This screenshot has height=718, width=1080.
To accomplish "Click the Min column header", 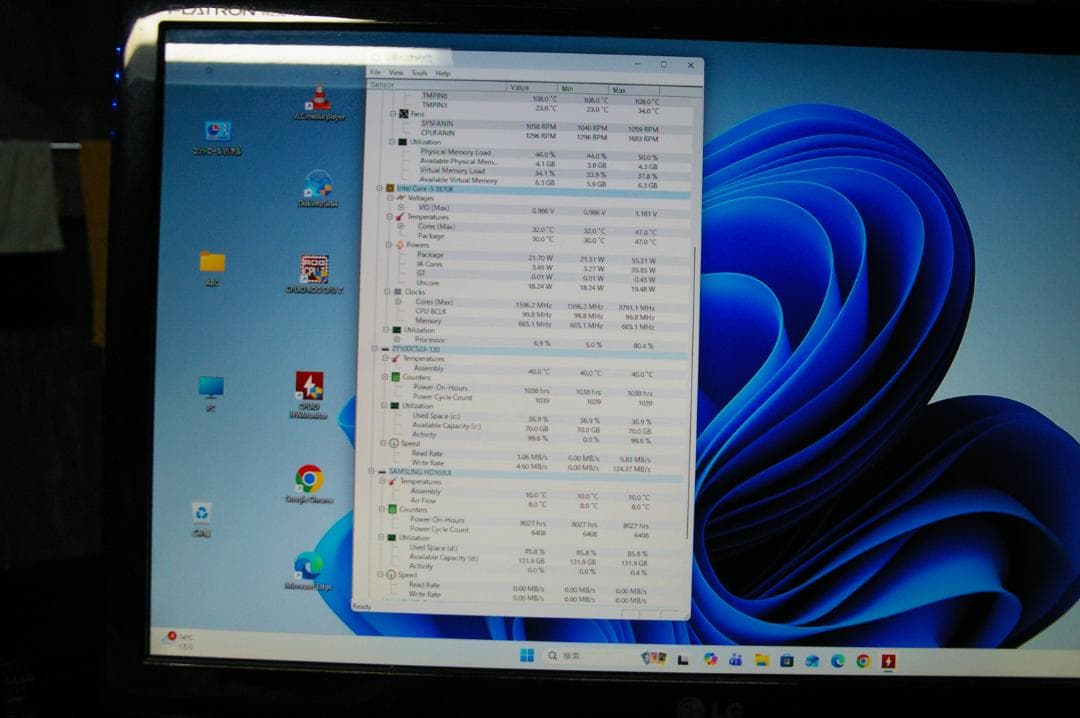I will [583, 89].
